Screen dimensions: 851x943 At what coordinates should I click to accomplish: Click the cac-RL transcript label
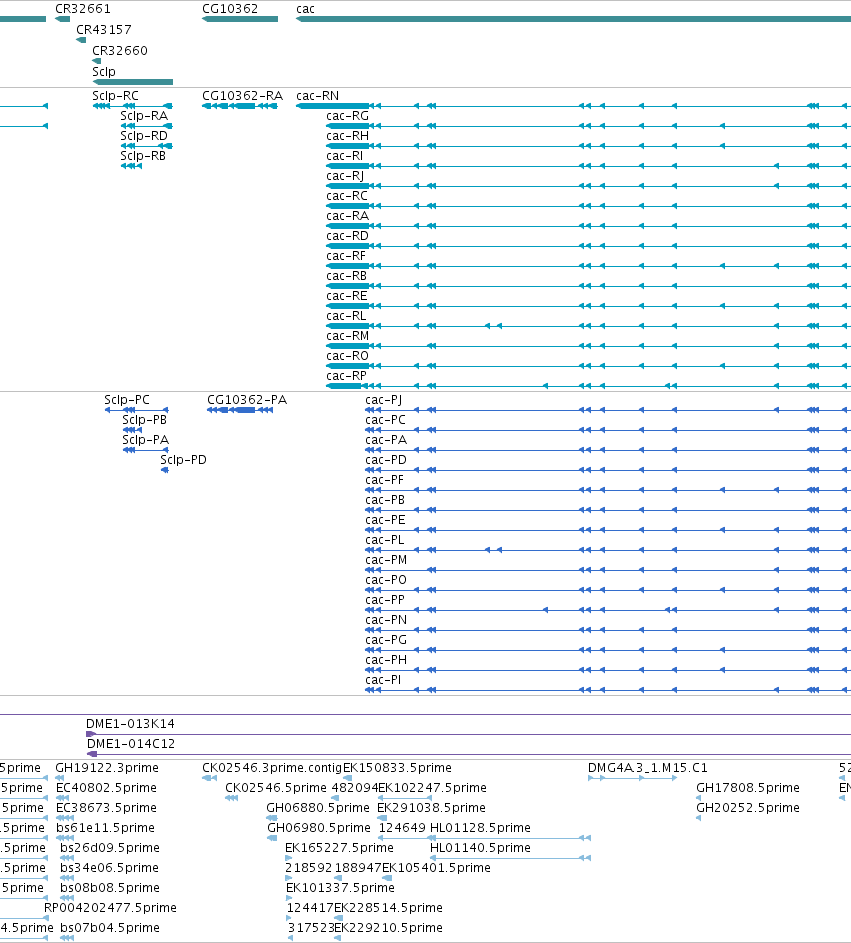point(346,316)
